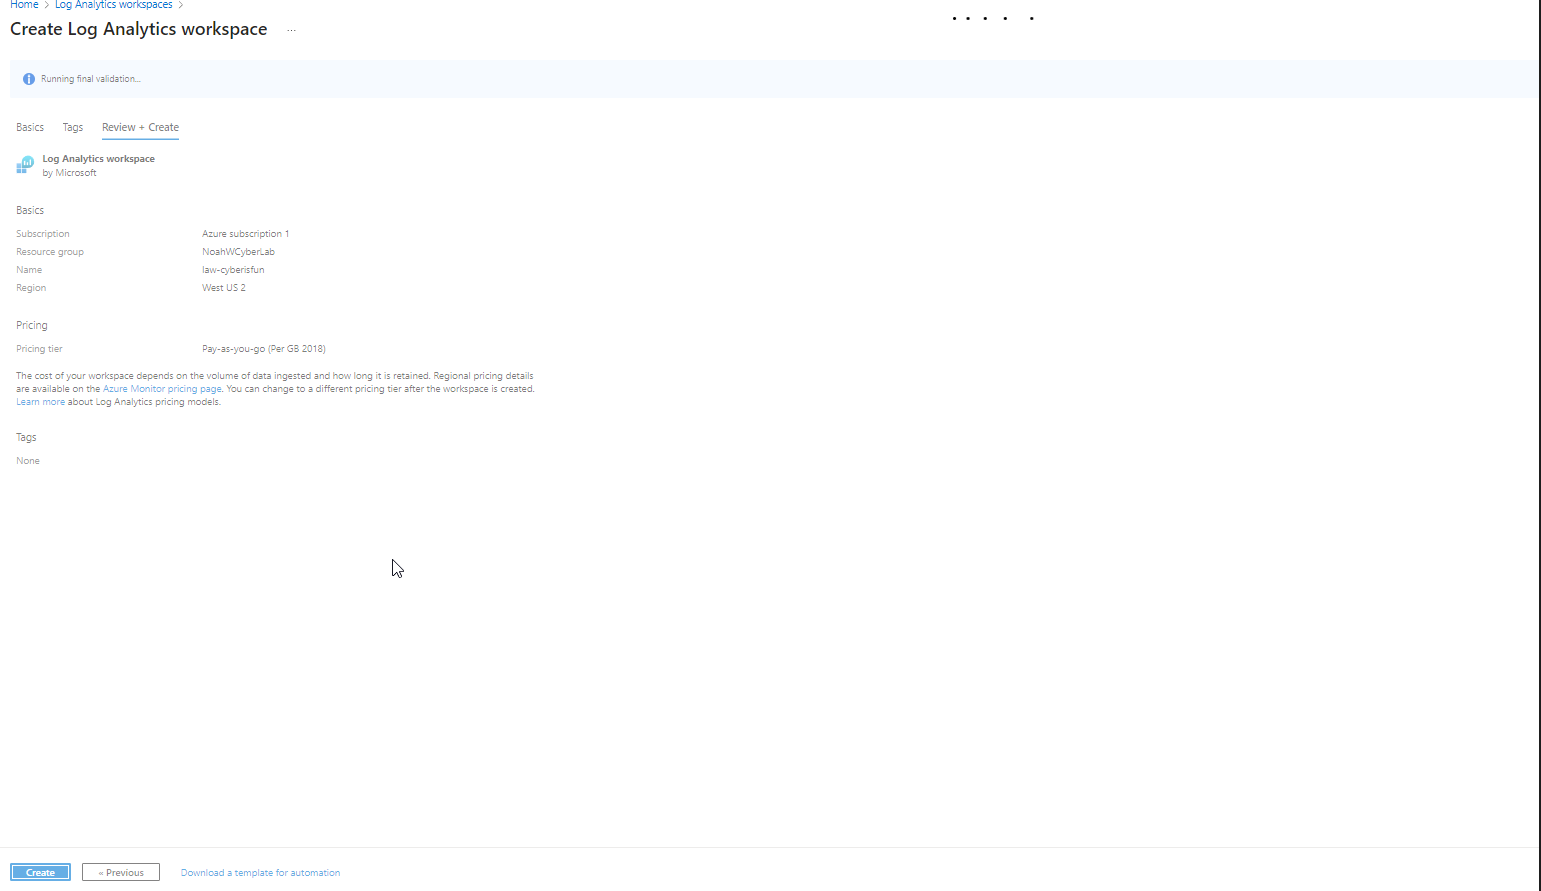Click the Log Analytics workspace product icon

(25, 165)
